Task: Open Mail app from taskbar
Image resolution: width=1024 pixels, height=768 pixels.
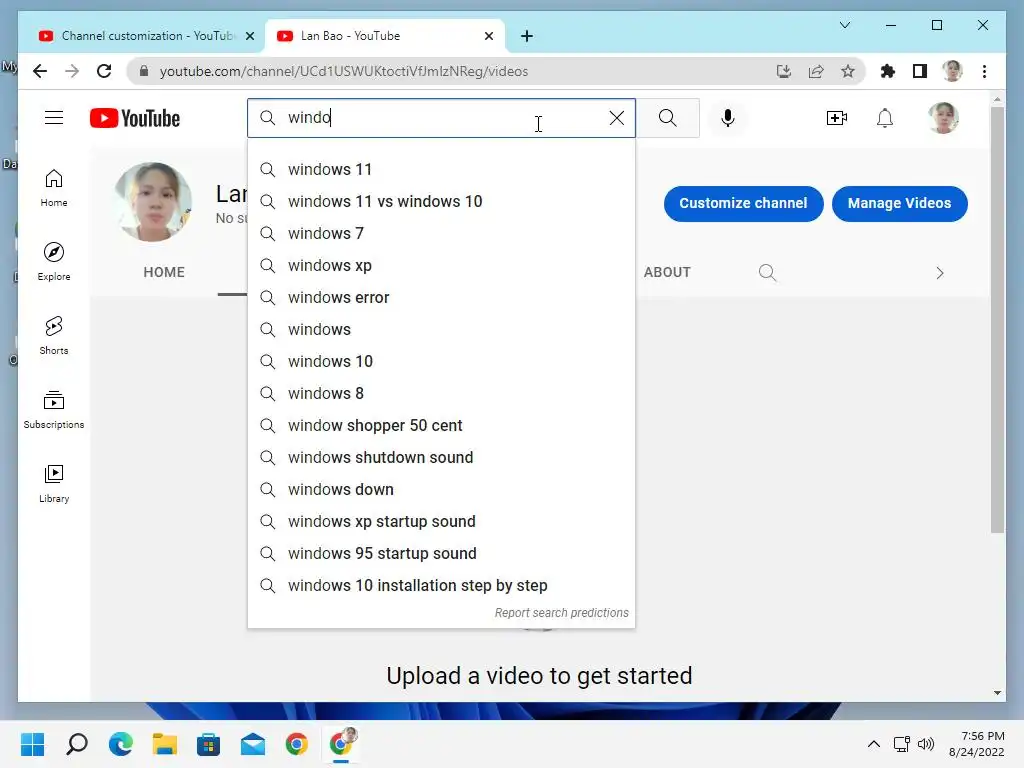Action: 253,744
